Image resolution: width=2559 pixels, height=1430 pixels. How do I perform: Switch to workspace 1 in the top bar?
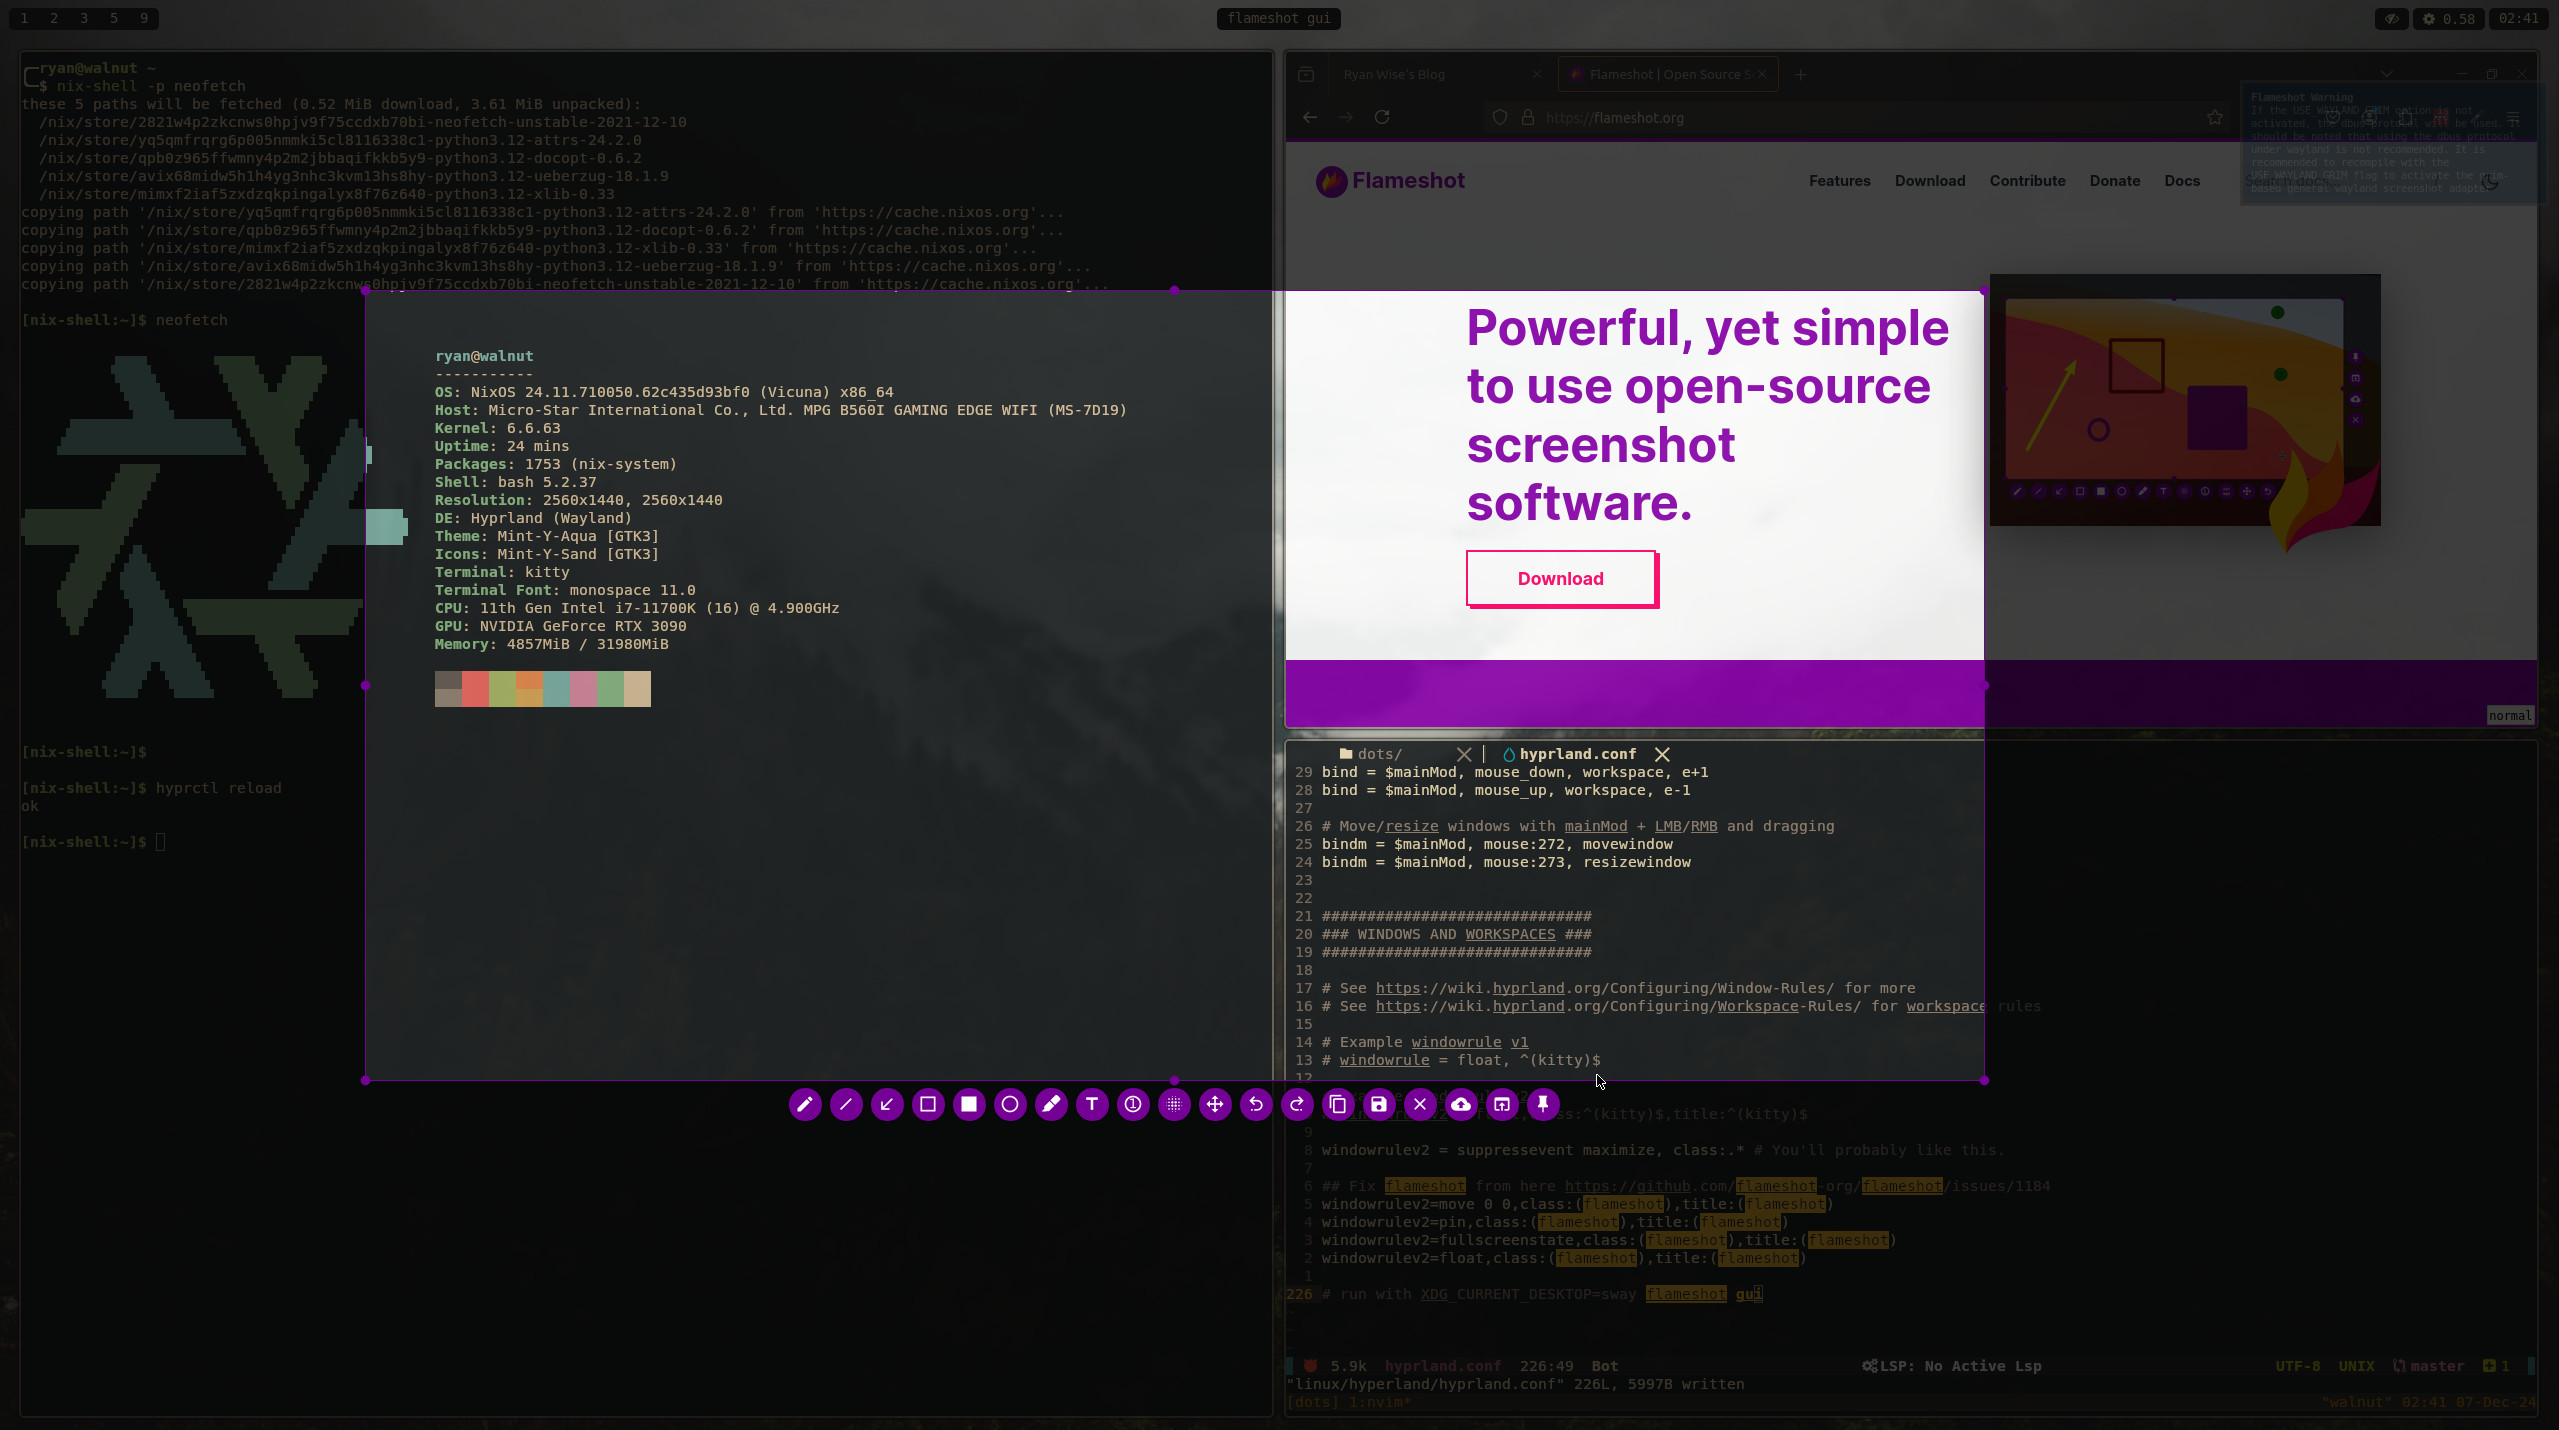click(x=25, y=18)
